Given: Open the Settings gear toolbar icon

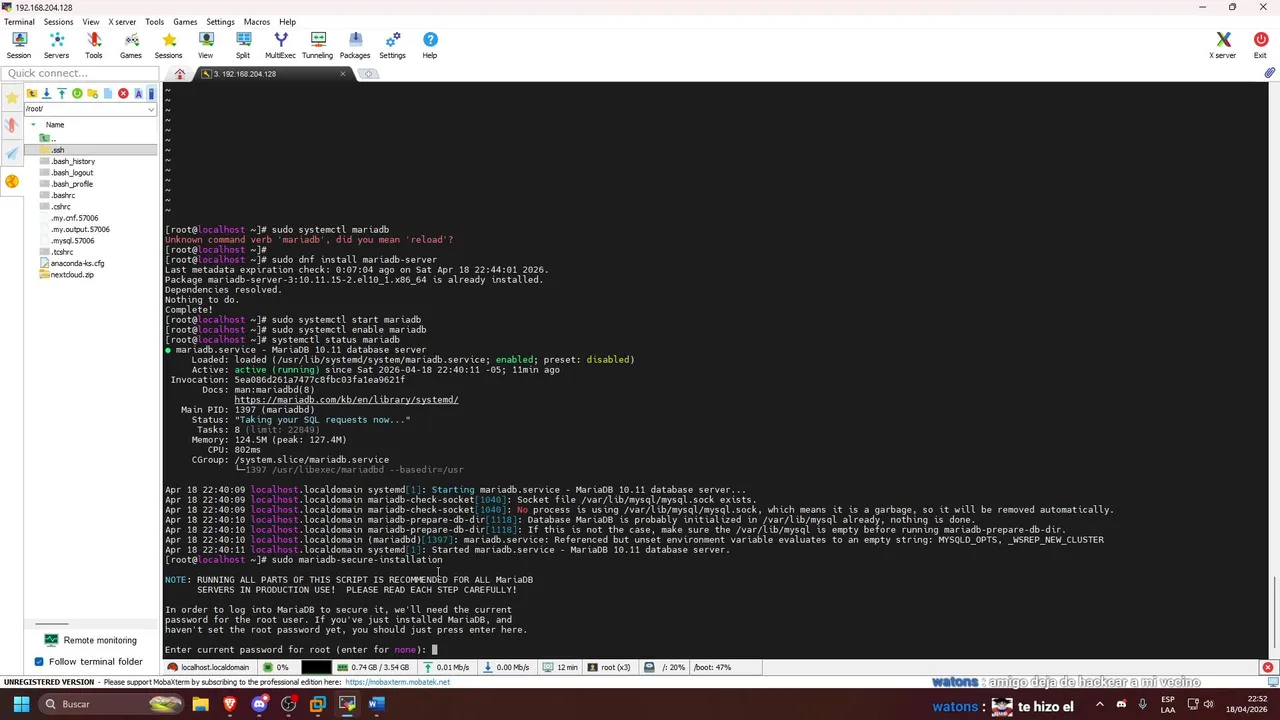Looking at the screenshot, I should pyautogui.click(x=392, y=45).
